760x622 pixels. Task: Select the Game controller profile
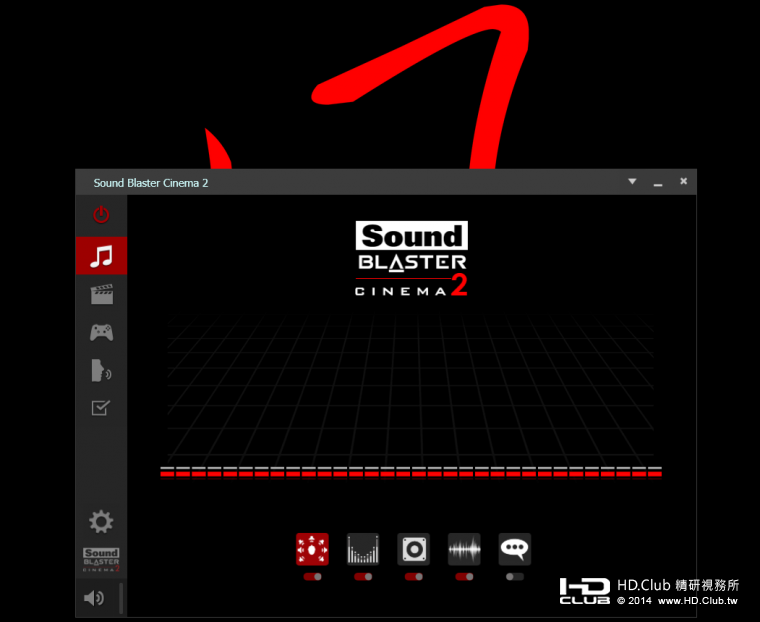(101, 333)
